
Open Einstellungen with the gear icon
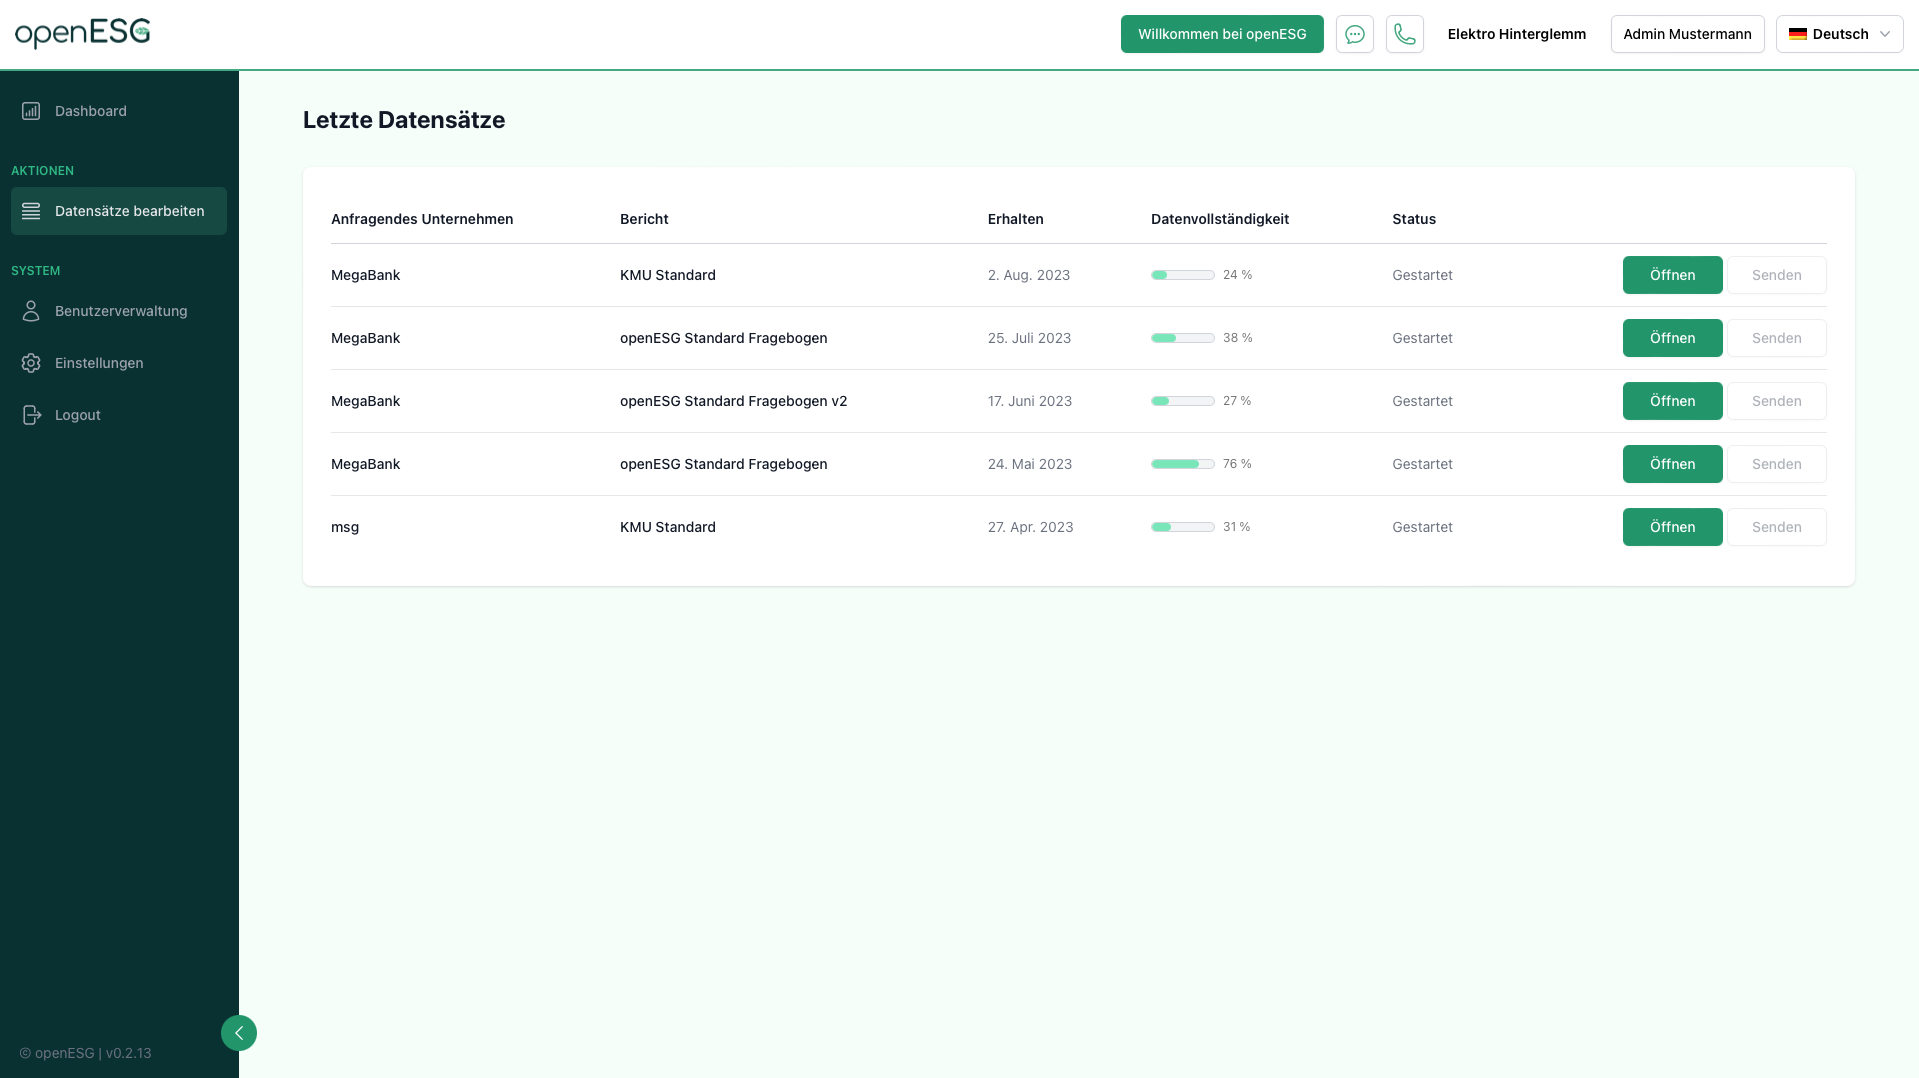click(31, 363)
